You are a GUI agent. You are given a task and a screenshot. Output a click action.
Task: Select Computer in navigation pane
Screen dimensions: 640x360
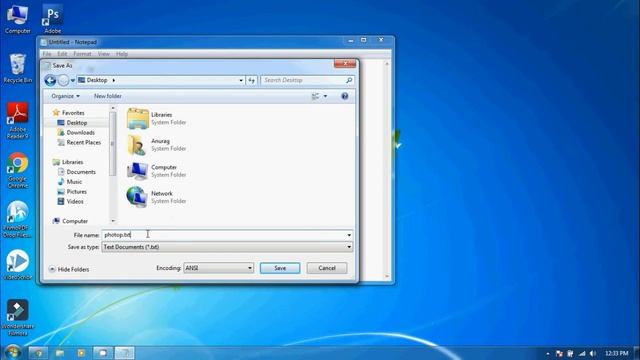[x=70, y=221]
